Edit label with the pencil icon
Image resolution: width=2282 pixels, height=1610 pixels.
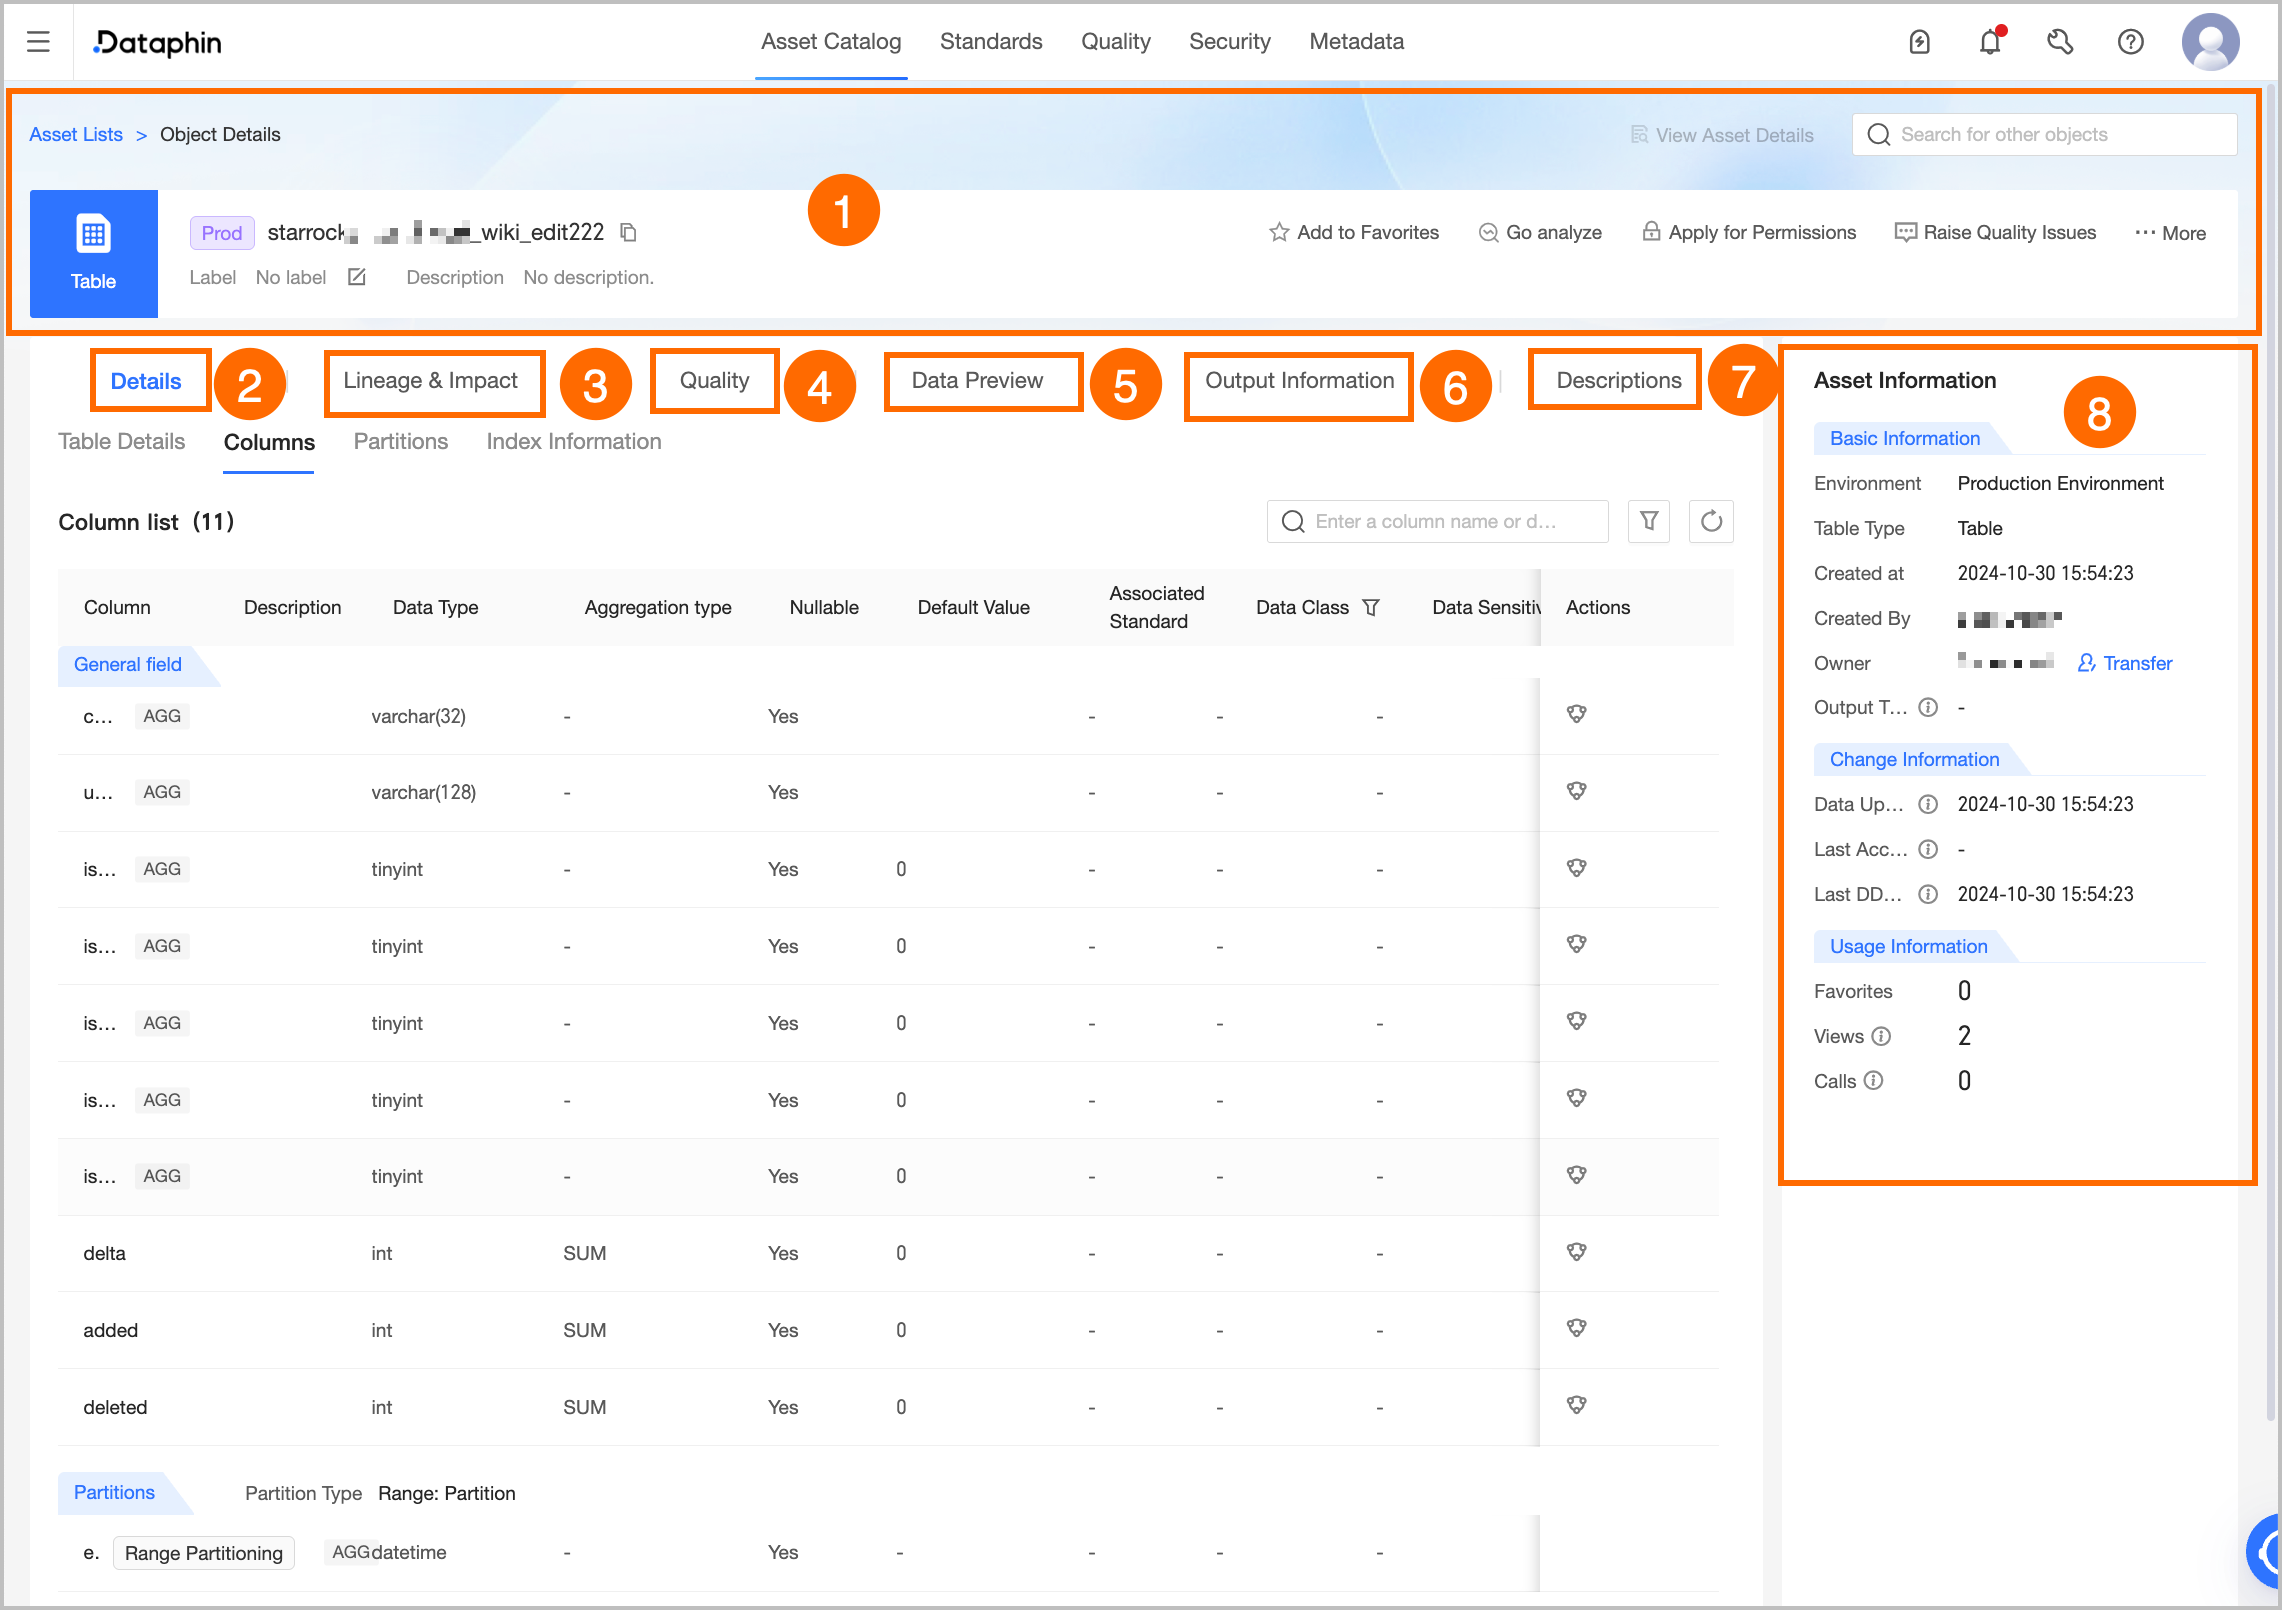tap(357, 277)
